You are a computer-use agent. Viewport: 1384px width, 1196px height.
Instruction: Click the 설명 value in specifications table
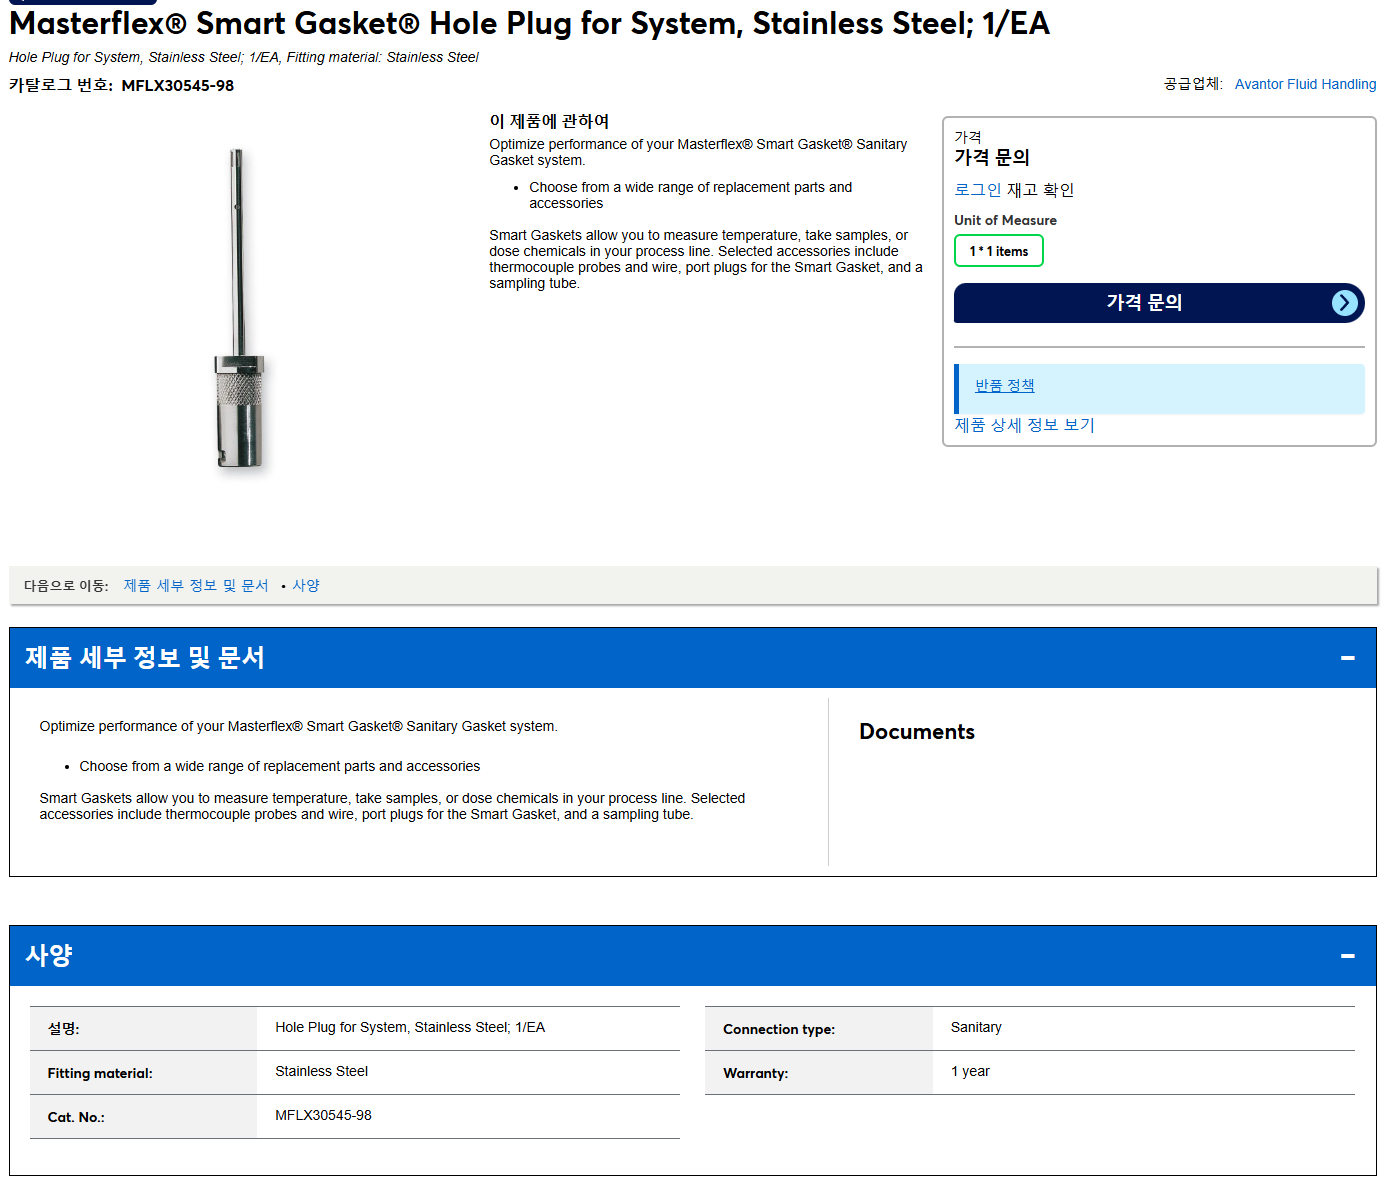[410, 1027]
